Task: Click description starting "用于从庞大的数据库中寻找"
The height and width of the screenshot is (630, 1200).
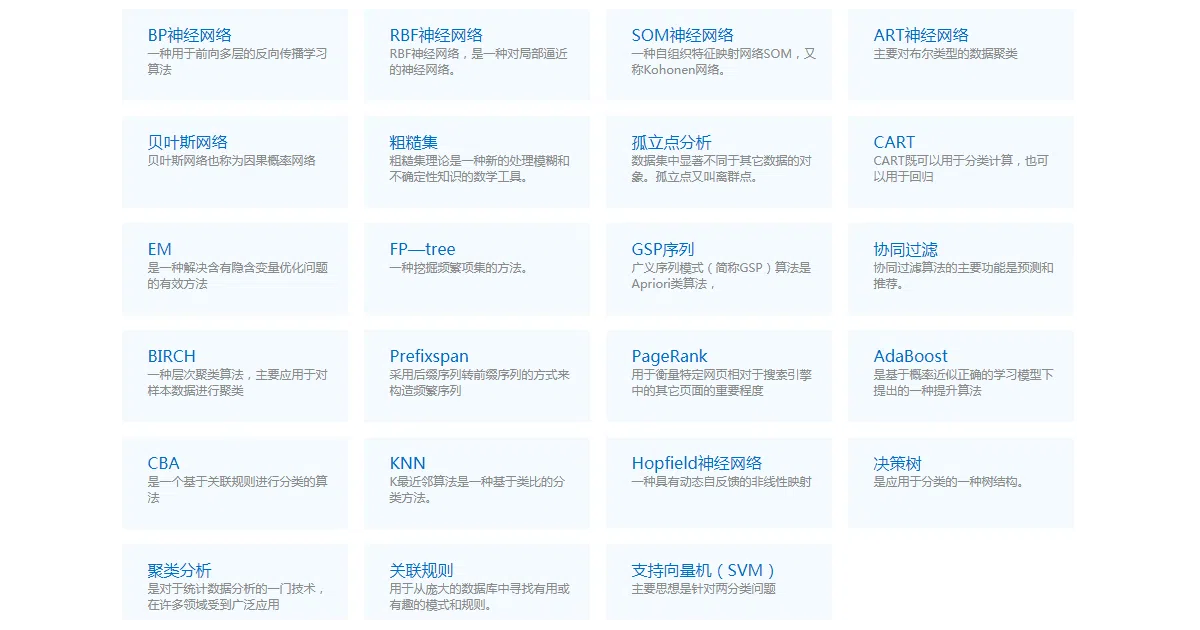Action: pos(480,597)
